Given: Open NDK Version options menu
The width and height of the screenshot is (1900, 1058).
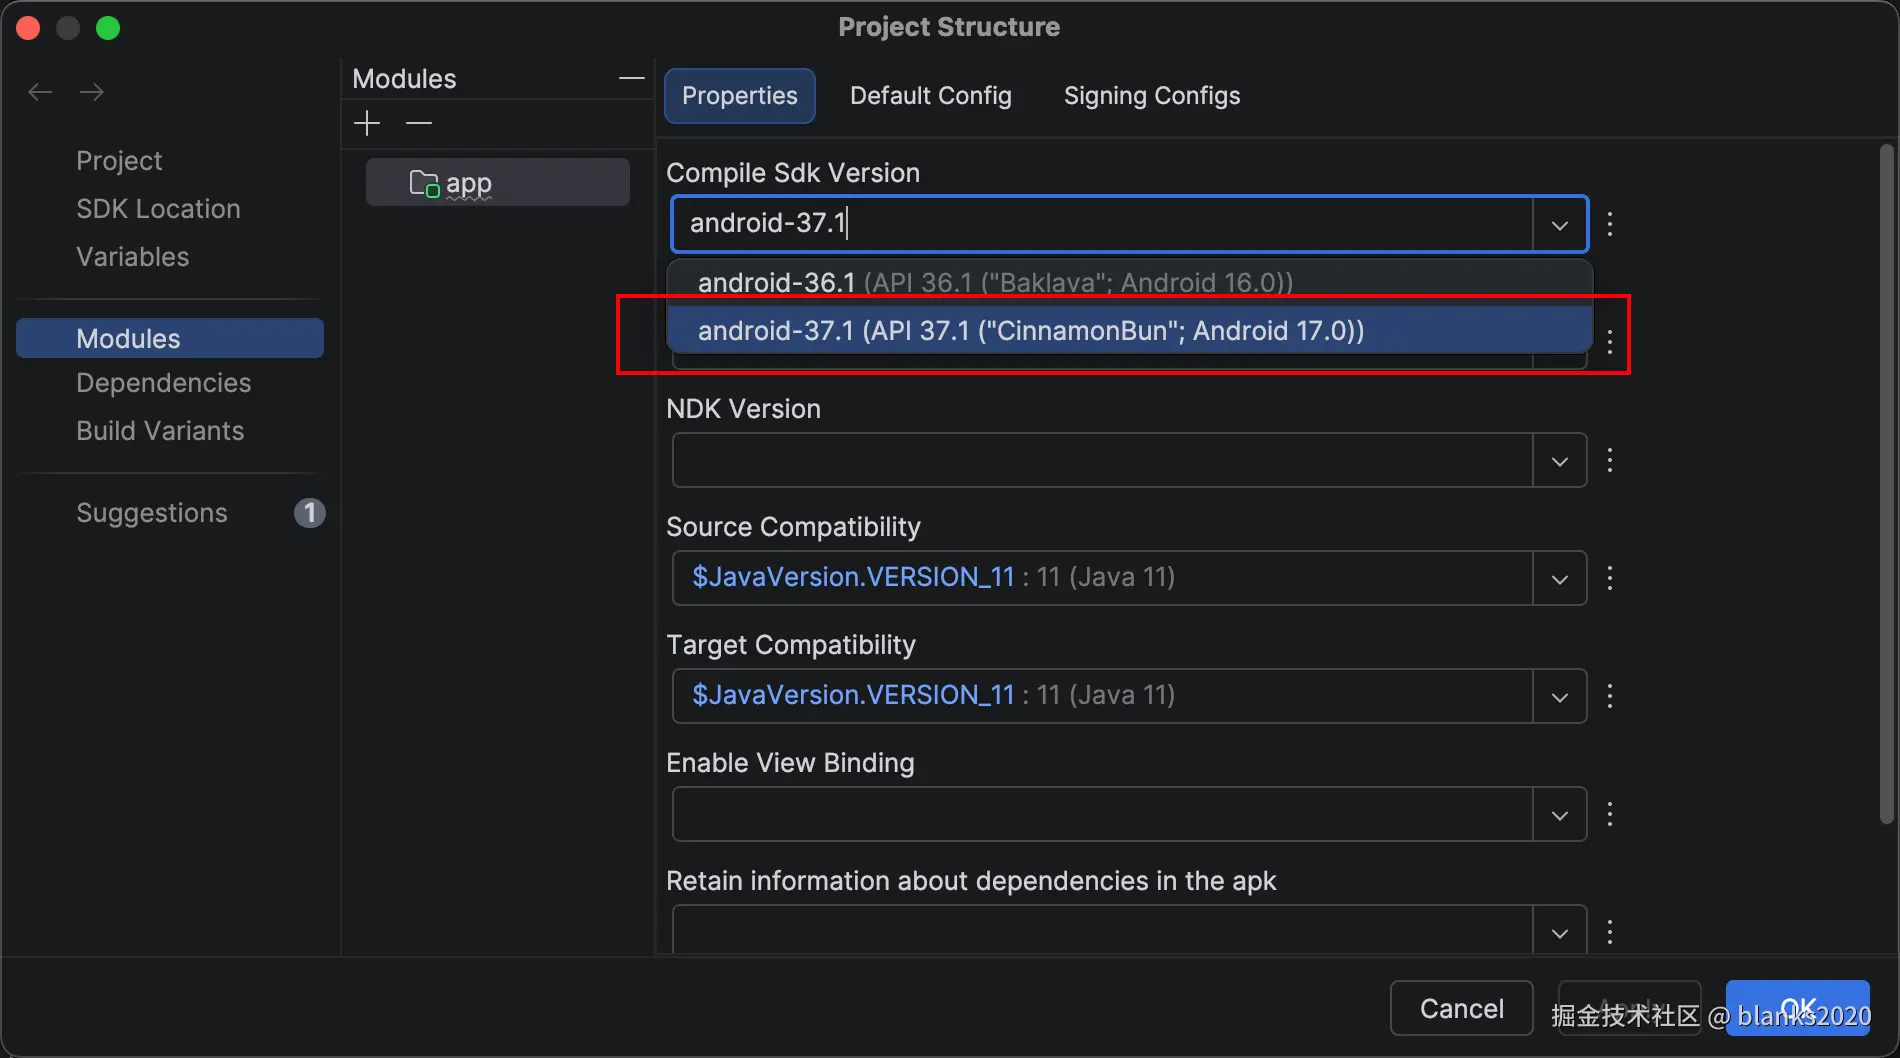Looking at the screenshot, I should coord(1610,460).
